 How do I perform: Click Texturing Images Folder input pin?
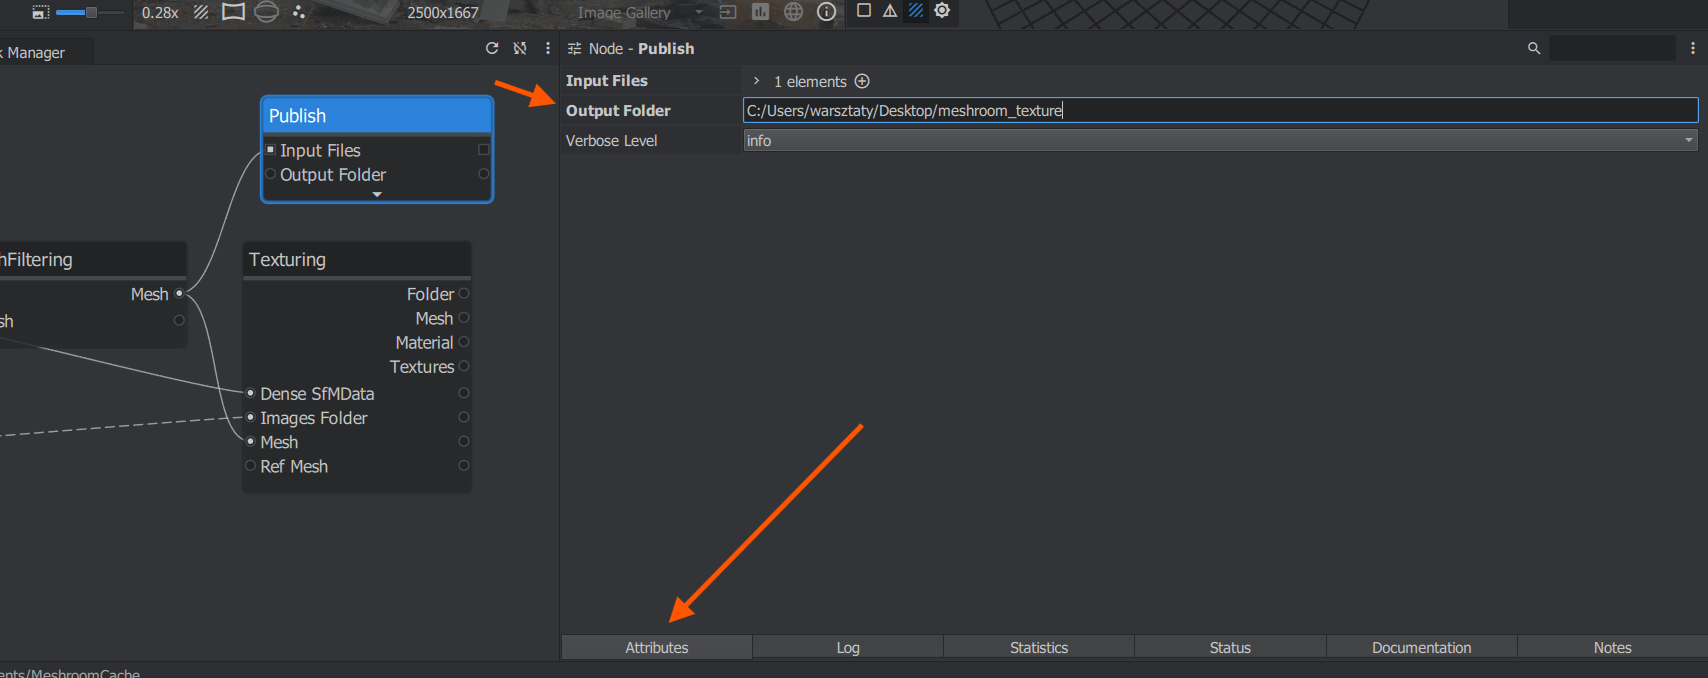click(x=251, y=417)
